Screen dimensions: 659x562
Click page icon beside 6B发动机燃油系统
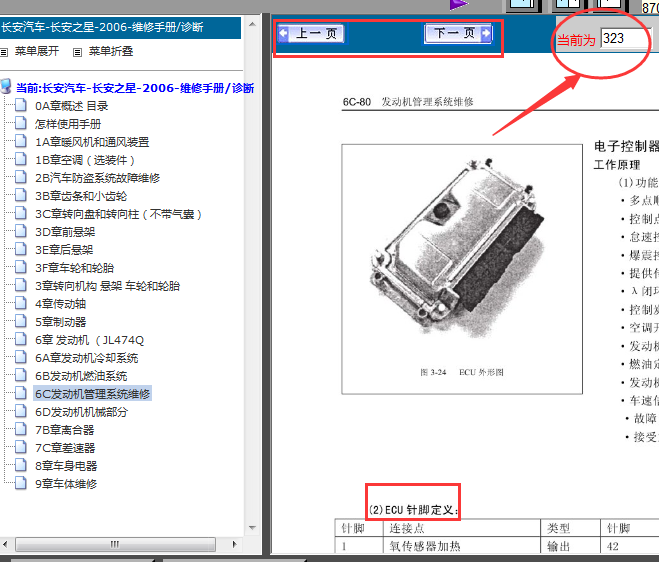pyautogui.click(x=21, y=375)
